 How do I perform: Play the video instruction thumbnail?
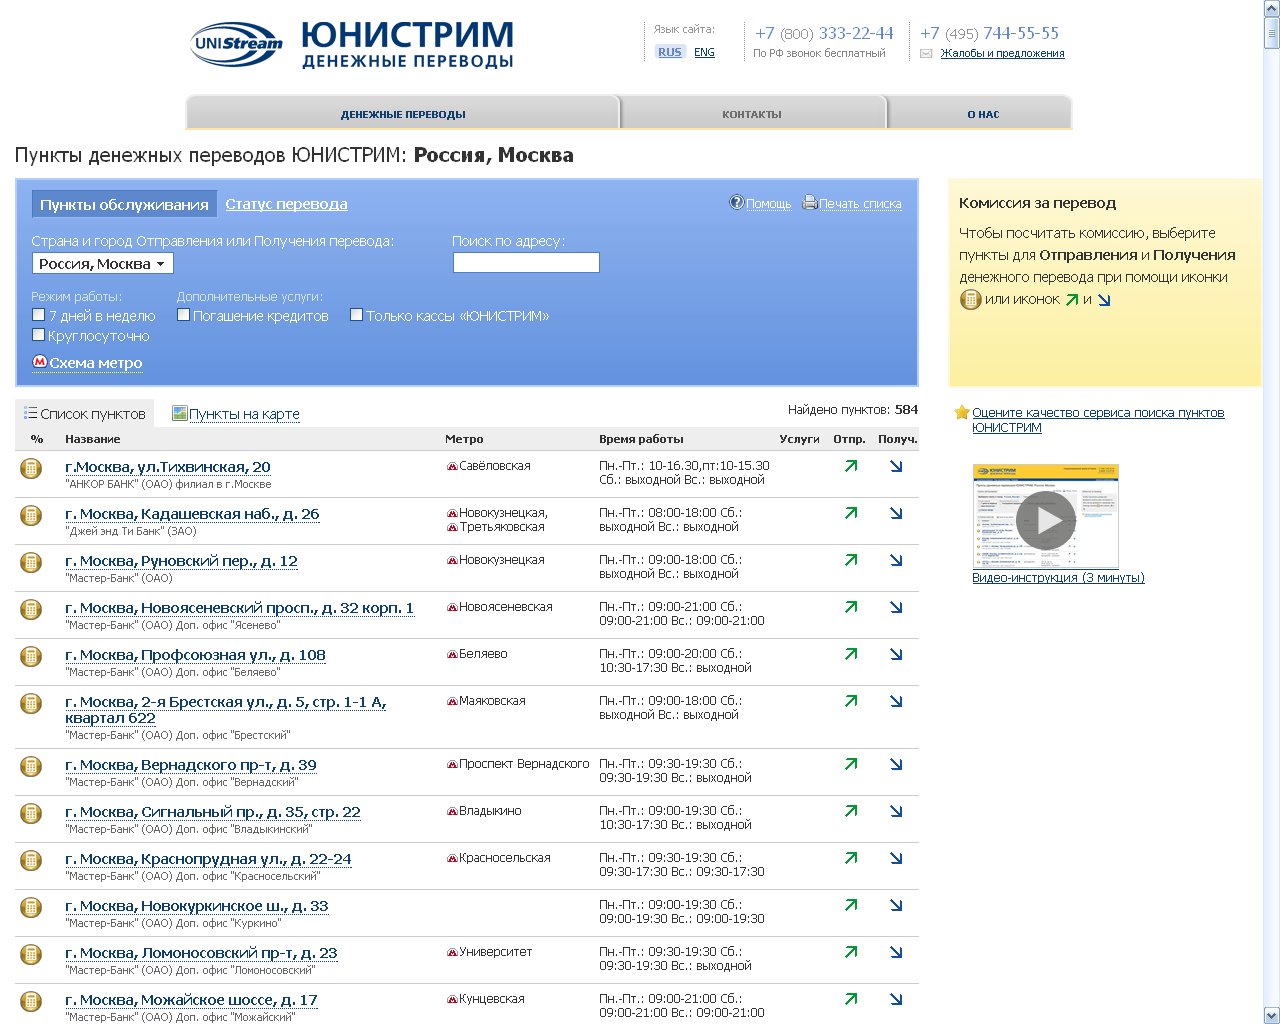click(1046, 517)
